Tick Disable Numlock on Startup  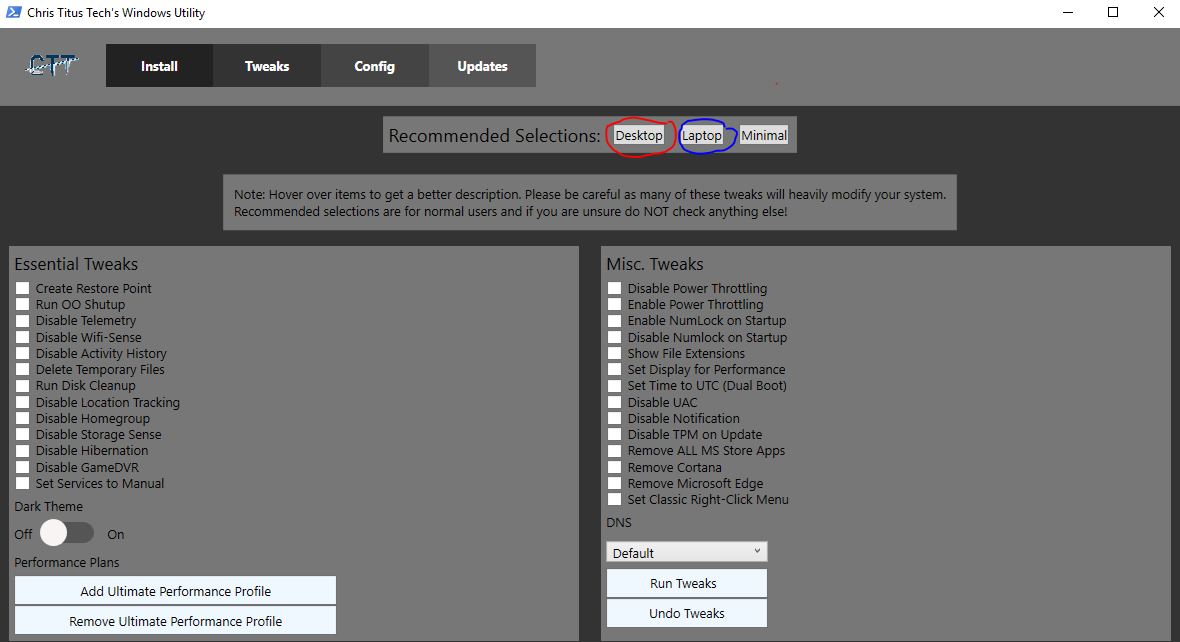(x=615, y=337)
